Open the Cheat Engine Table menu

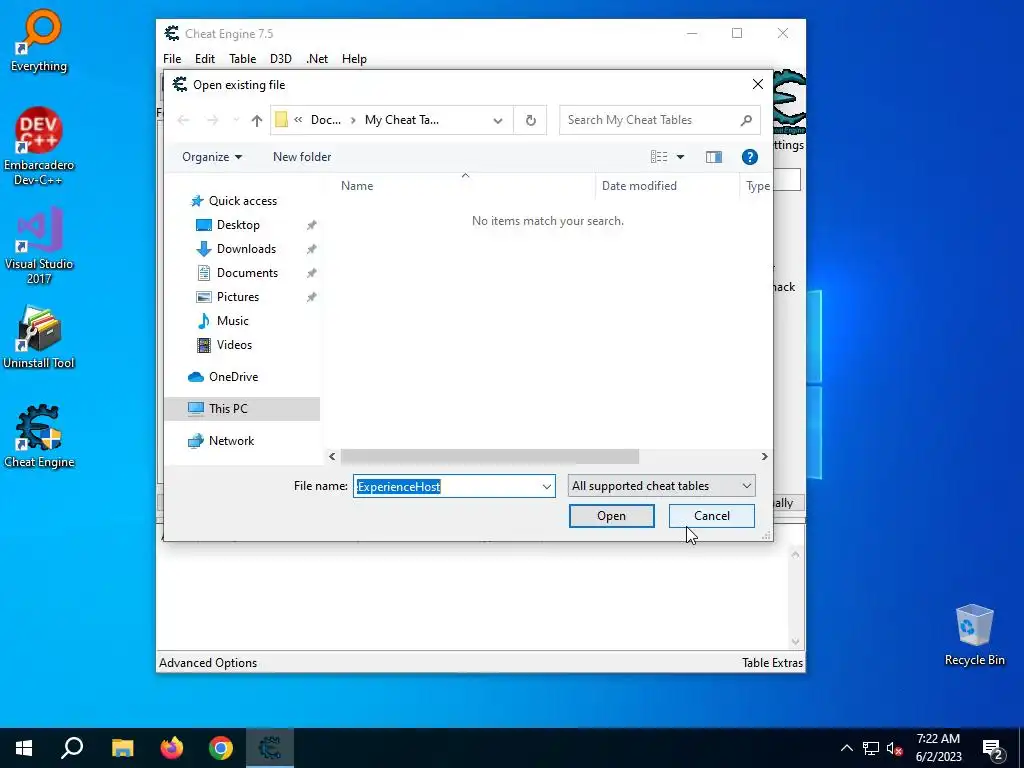coord(242,59)
